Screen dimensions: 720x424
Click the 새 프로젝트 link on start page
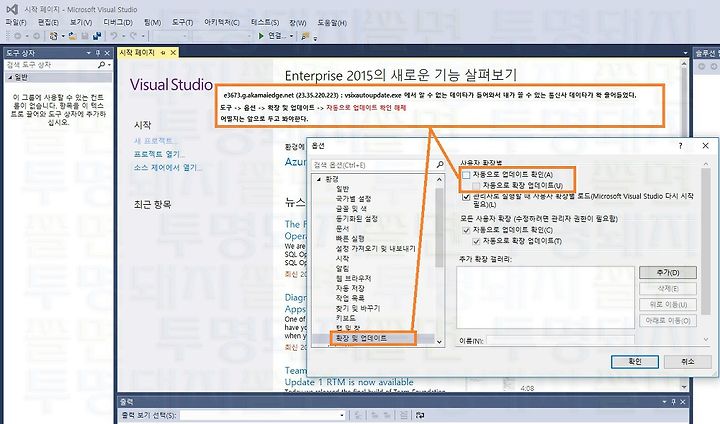[x=155, y=141]
